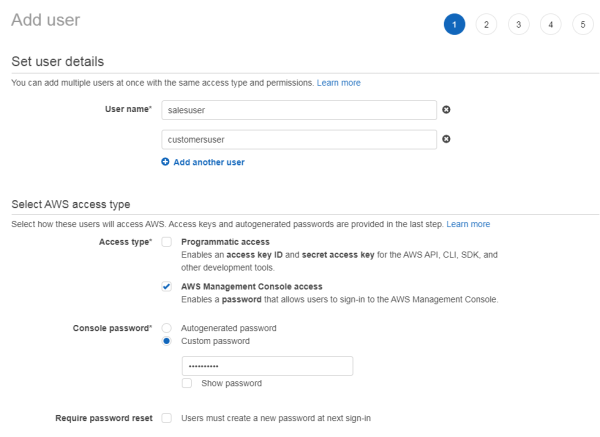Jump to step 4 indicator
This screenshot has height=437, width=600.
(x=550, y=24)
